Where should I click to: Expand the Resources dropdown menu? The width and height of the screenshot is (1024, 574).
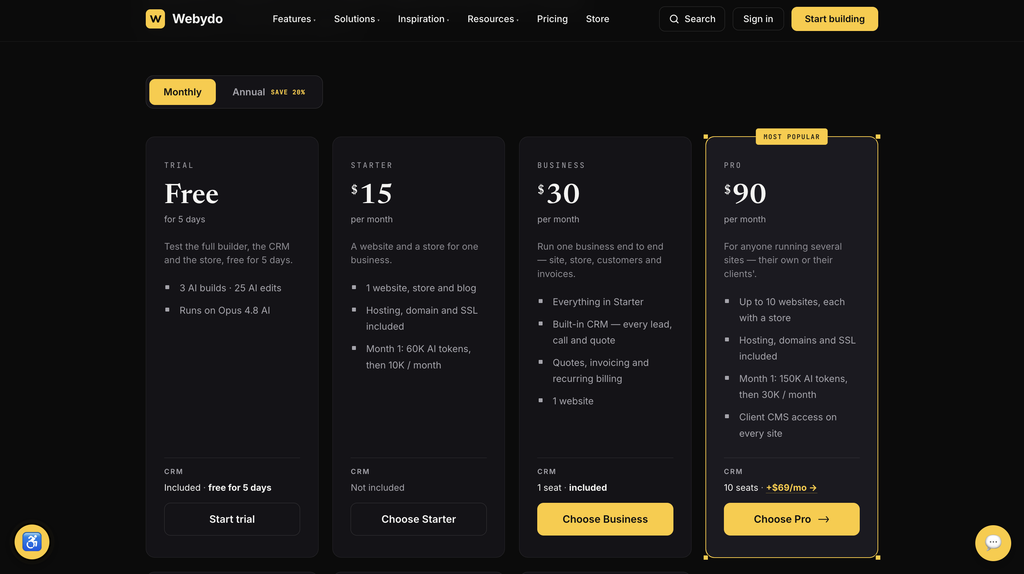tap(493, 19)
